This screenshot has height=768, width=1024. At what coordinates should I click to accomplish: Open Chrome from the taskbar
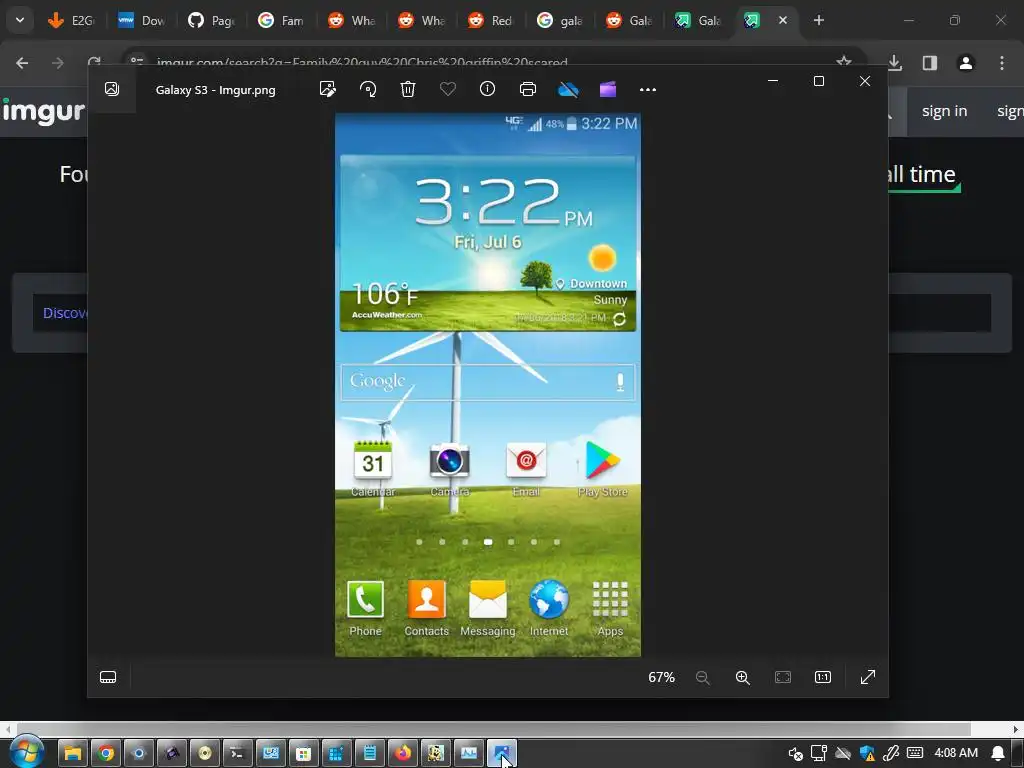click(106, 753)
